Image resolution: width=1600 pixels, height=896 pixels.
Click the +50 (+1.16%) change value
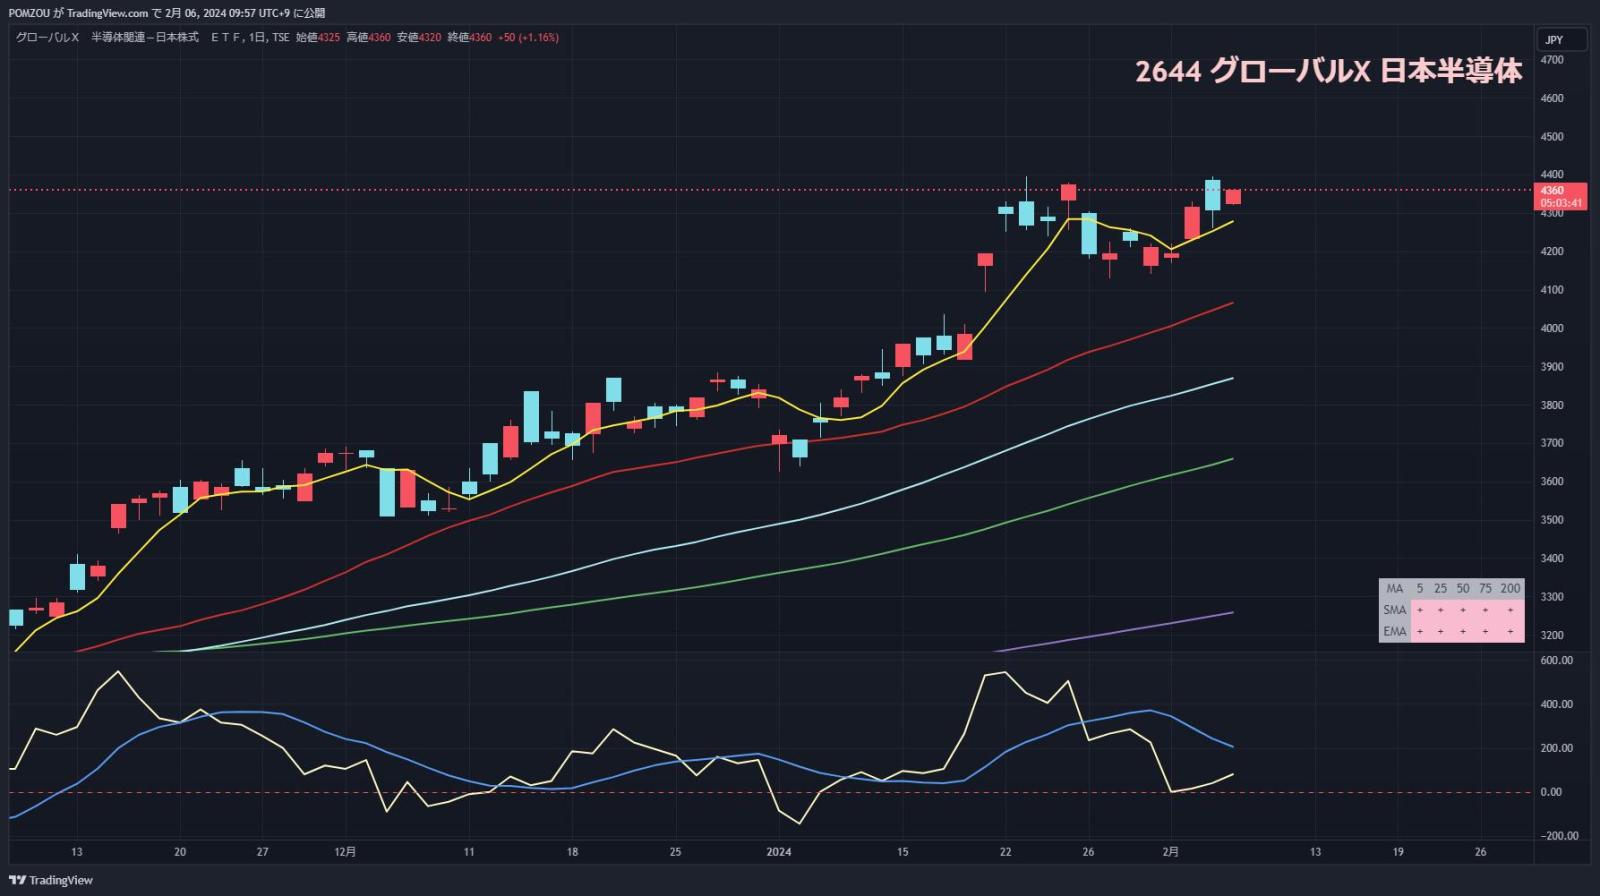pos(528,37)
